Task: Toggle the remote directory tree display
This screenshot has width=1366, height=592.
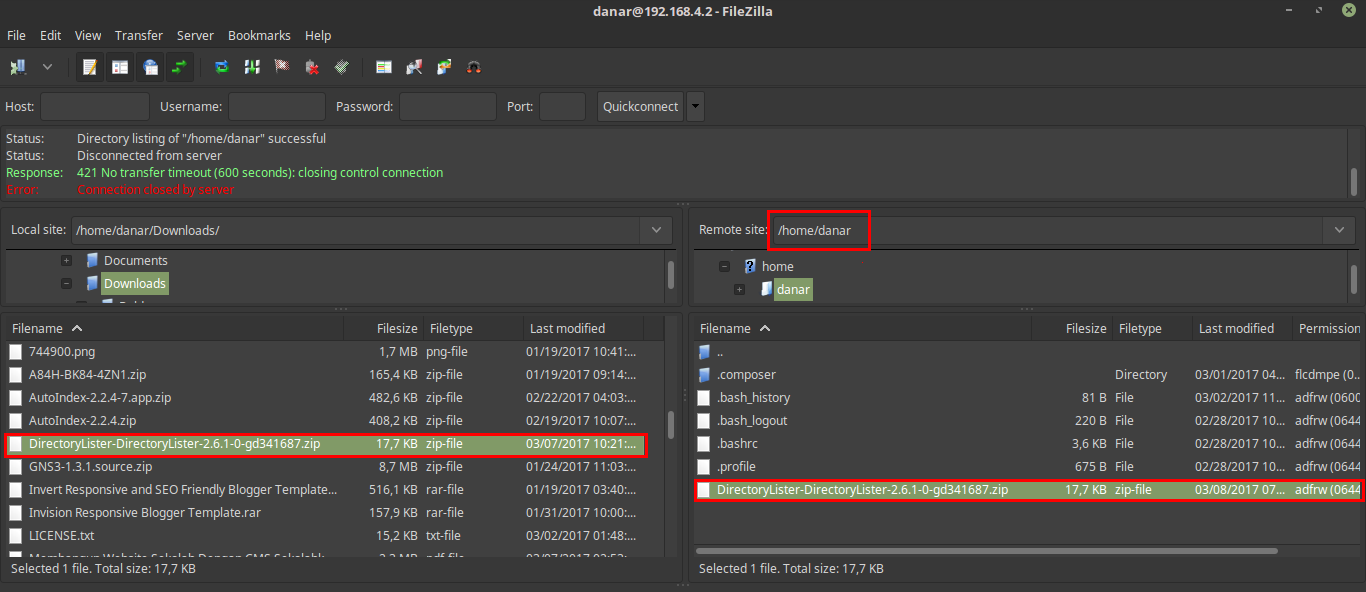Action: tap(150, 67)
